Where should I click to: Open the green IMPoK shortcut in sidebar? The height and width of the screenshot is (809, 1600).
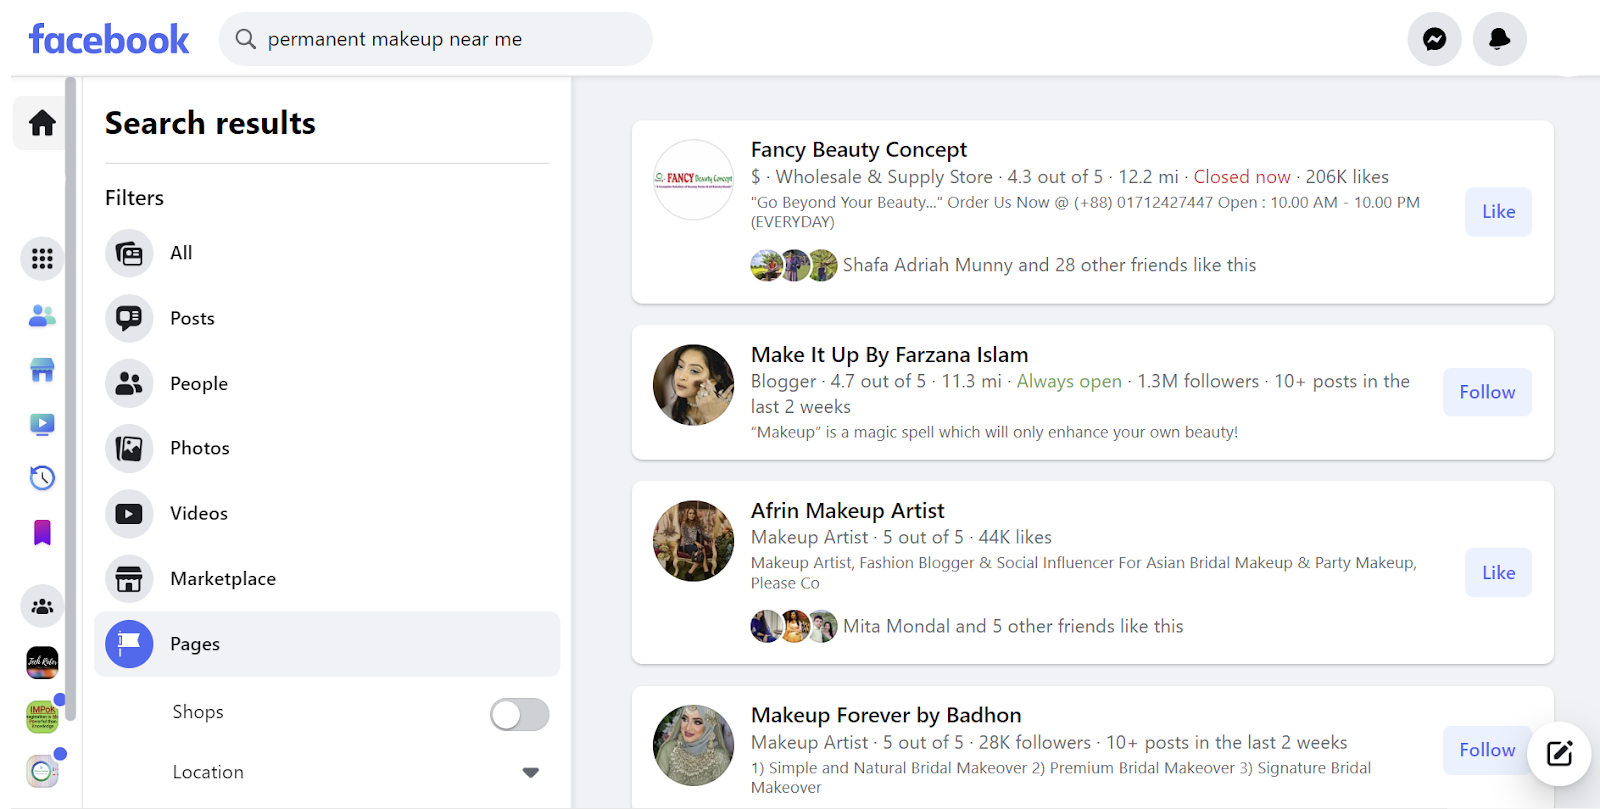[x=42, y=716]
